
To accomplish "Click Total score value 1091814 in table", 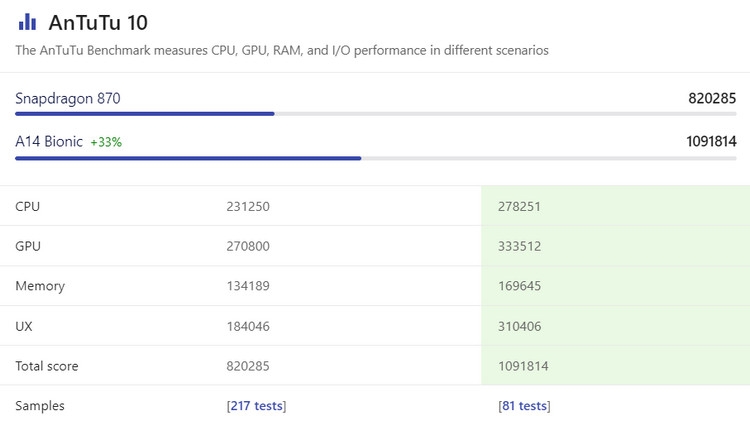I will [523, 366].
